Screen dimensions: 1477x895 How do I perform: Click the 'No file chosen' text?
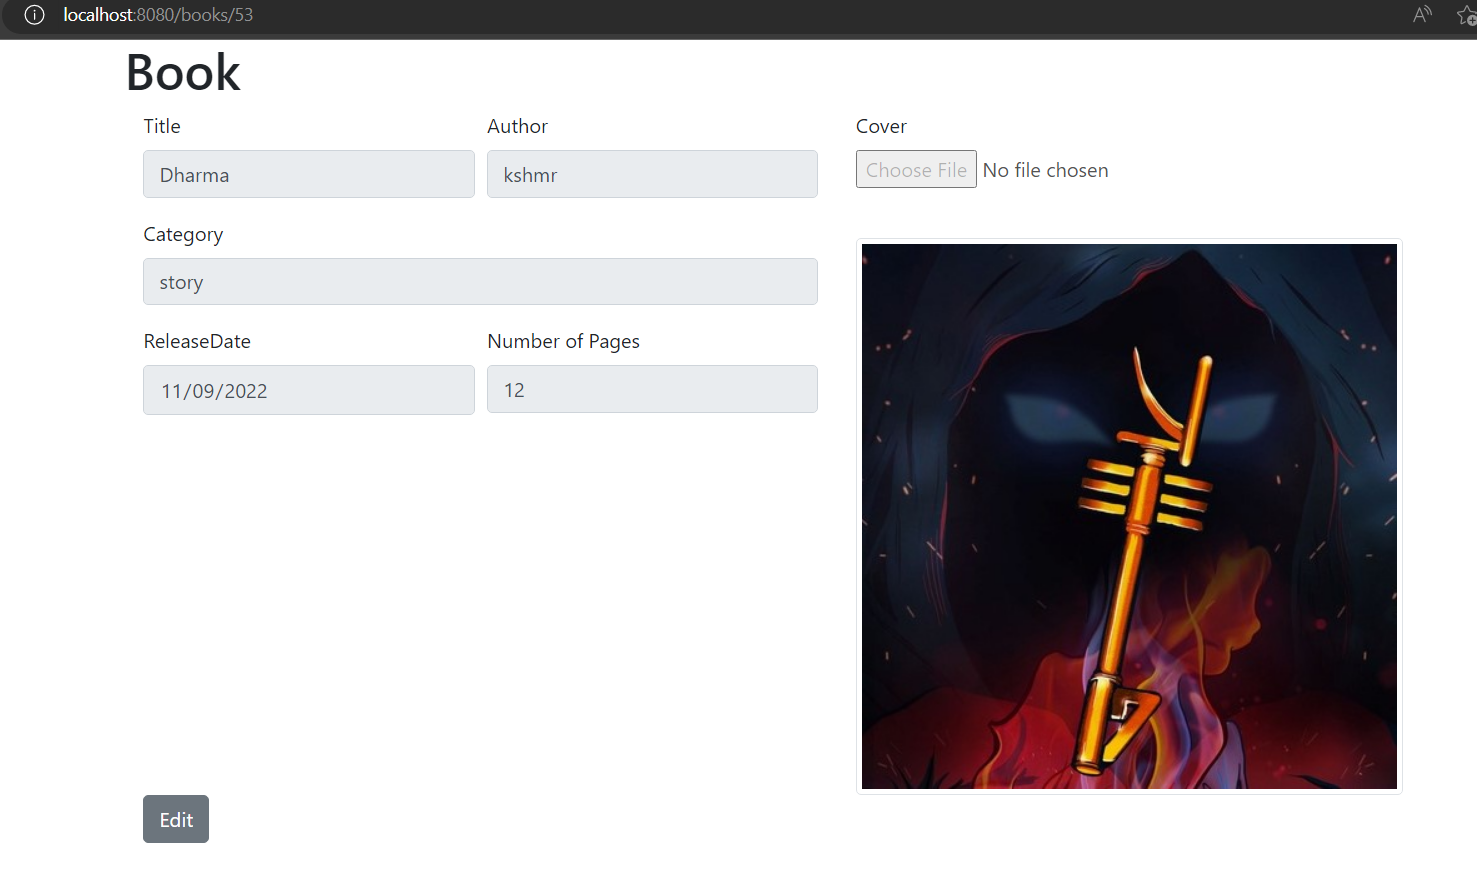(1045, 170)
